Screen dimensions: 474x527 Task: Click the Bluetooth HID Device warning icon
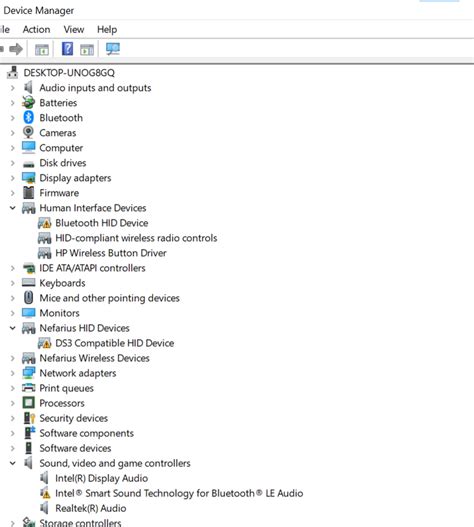tap(44, 223)
